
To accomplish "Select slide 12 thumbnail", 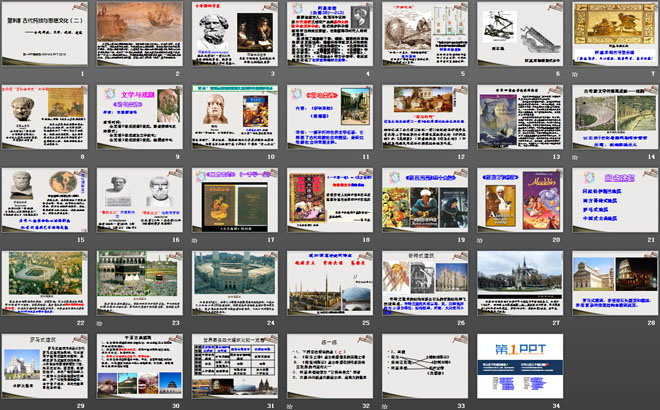I will click(x=425, y=117).
